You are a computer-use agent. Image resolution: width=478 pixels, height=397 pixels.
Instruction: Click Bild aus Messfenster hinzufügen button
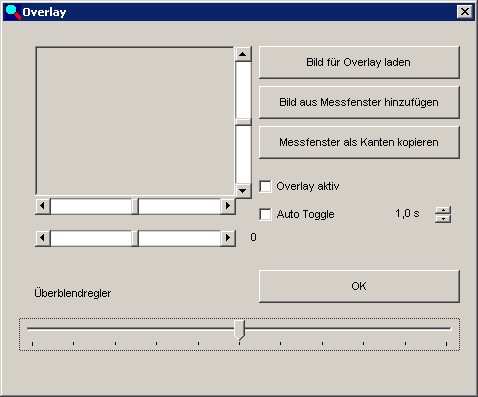(359, 102)
